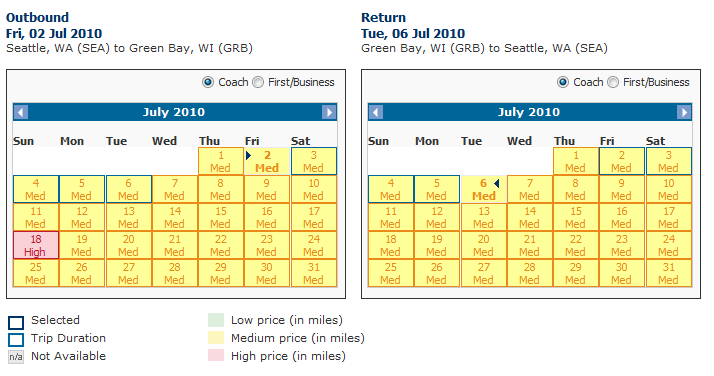Select First/Business radio in Return calendar
This screenshot has width=714, height=376.
click(613, 82)
